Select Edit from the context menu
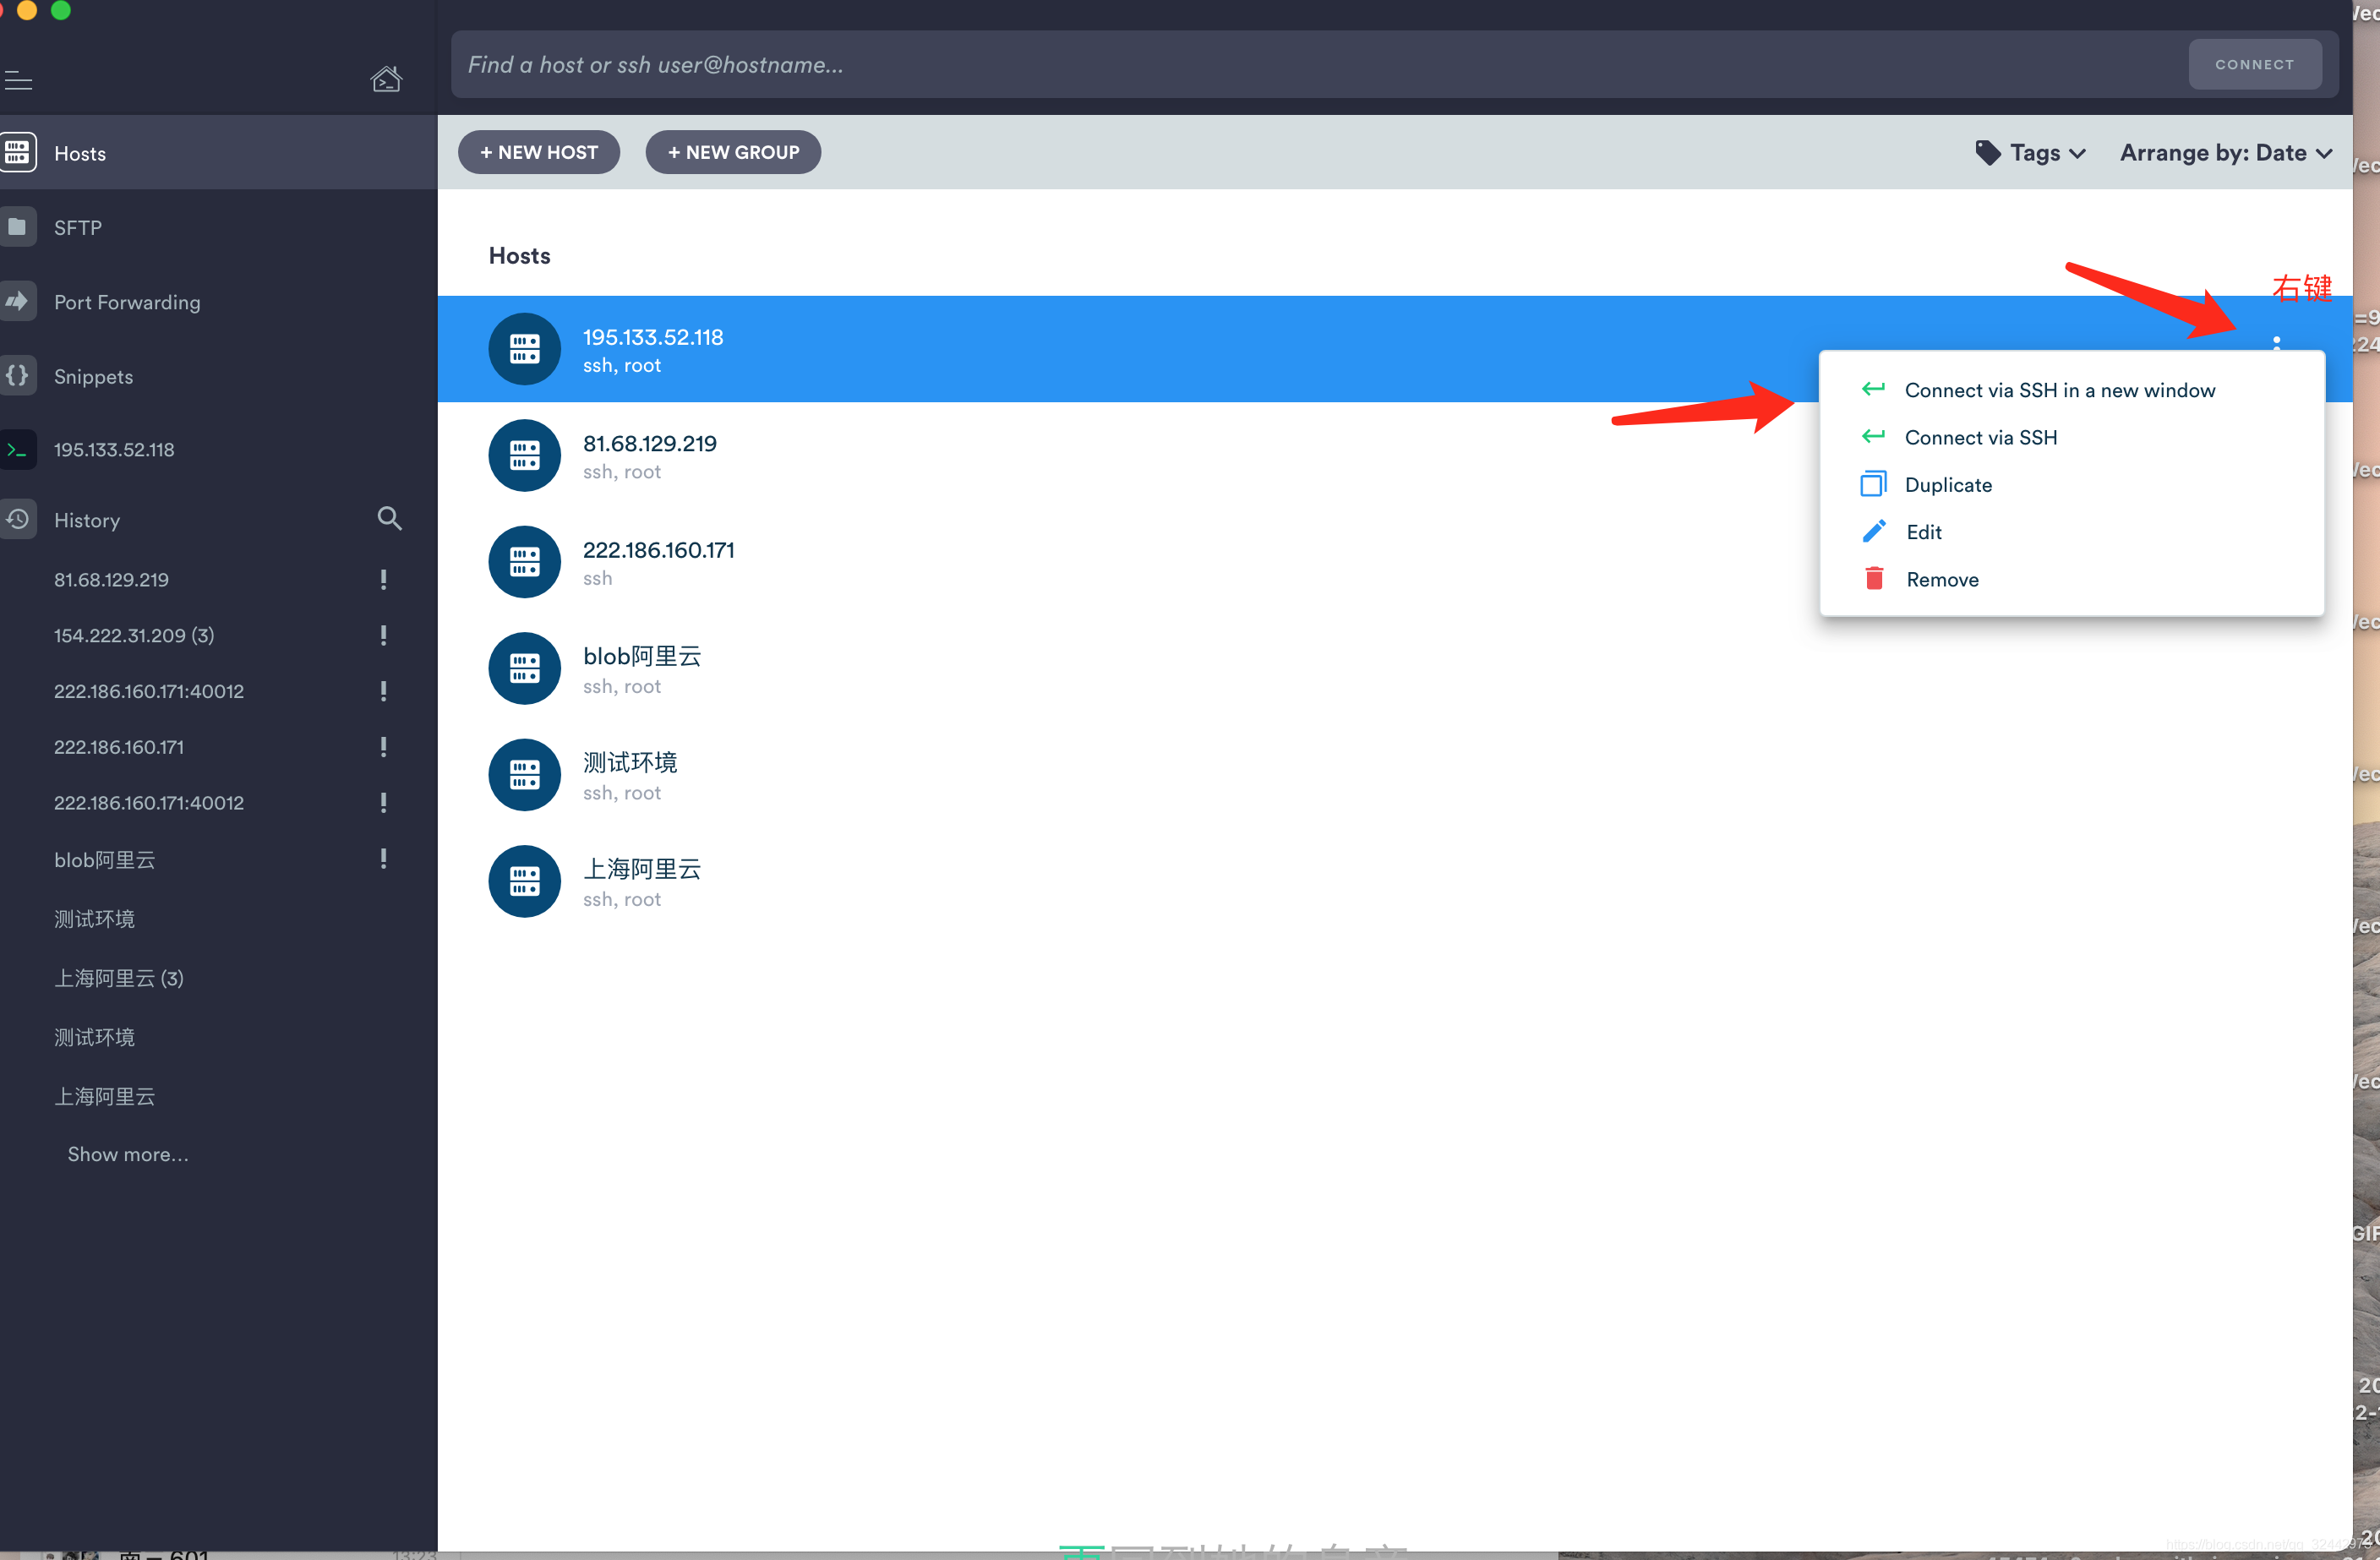The image size is (2380, 1560). (x=1922, y=531)
